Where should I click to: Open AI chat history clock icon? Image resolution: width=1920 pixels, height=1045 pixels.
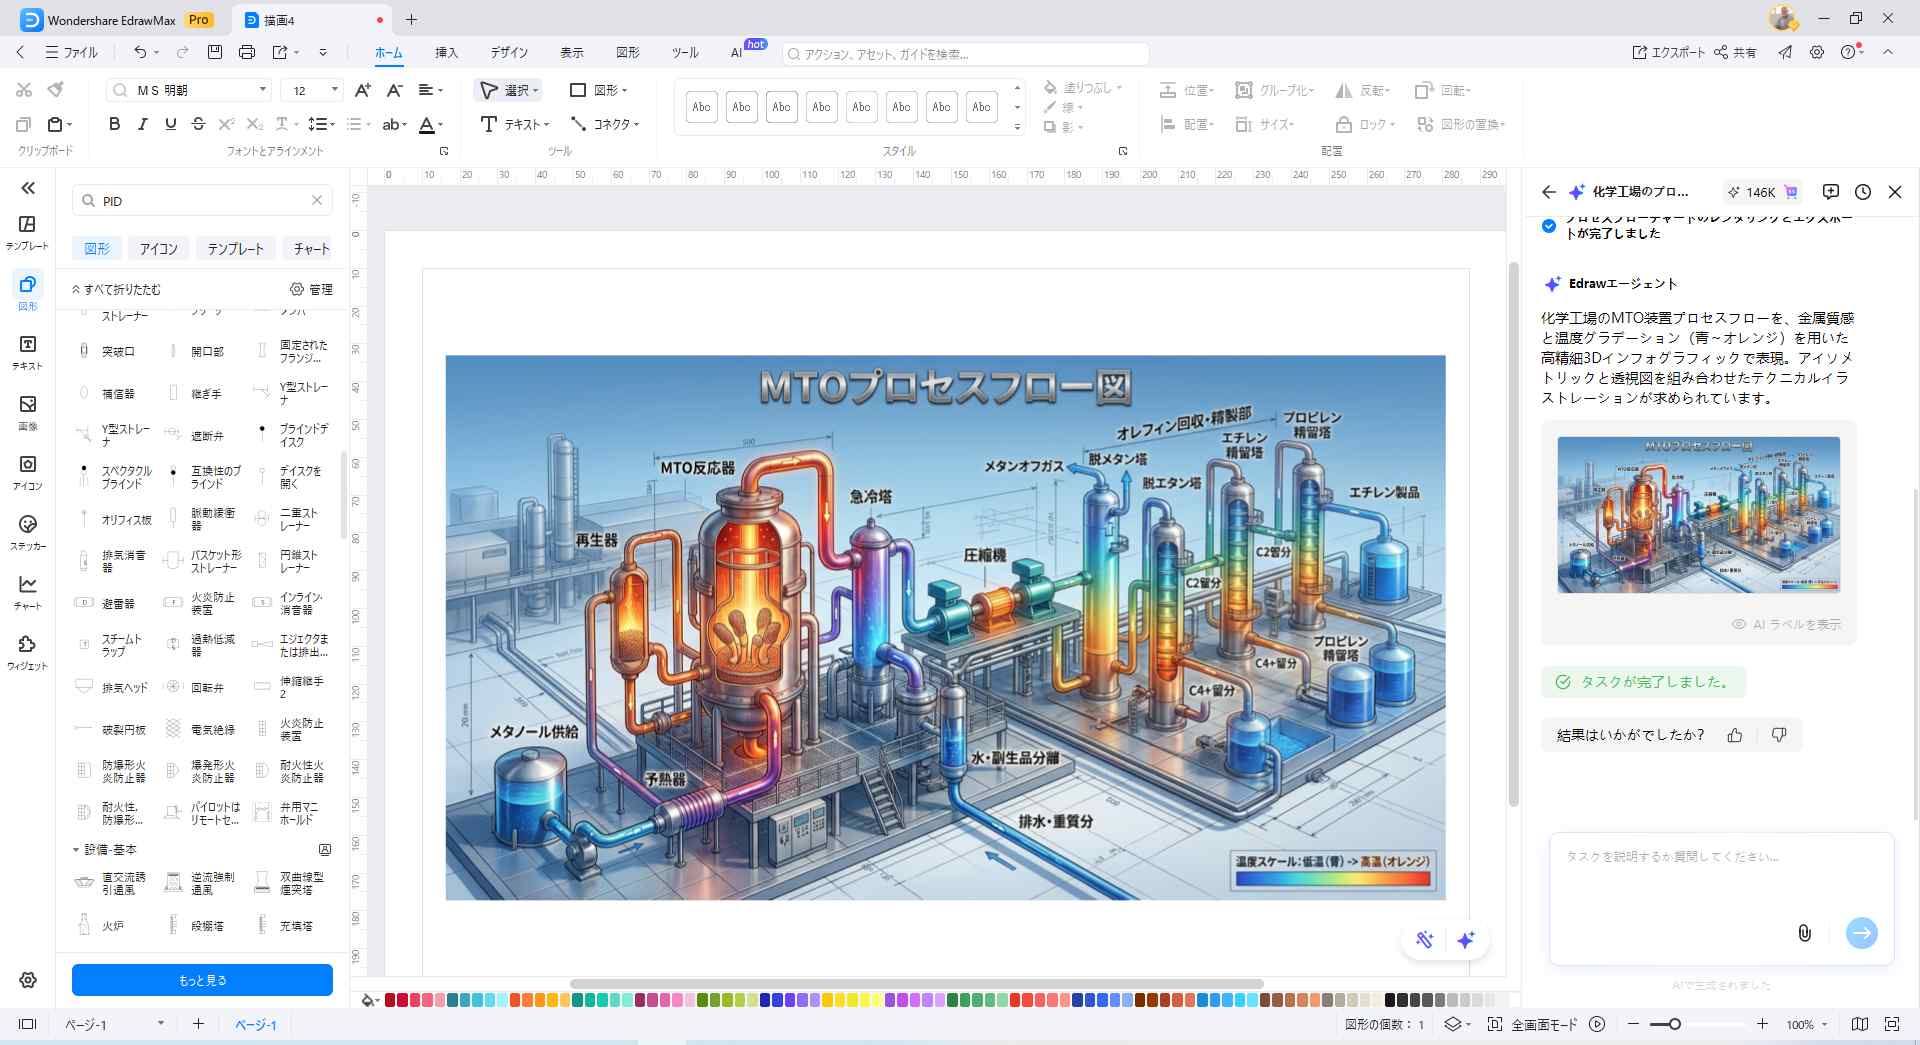click(x=1862, y=192)
